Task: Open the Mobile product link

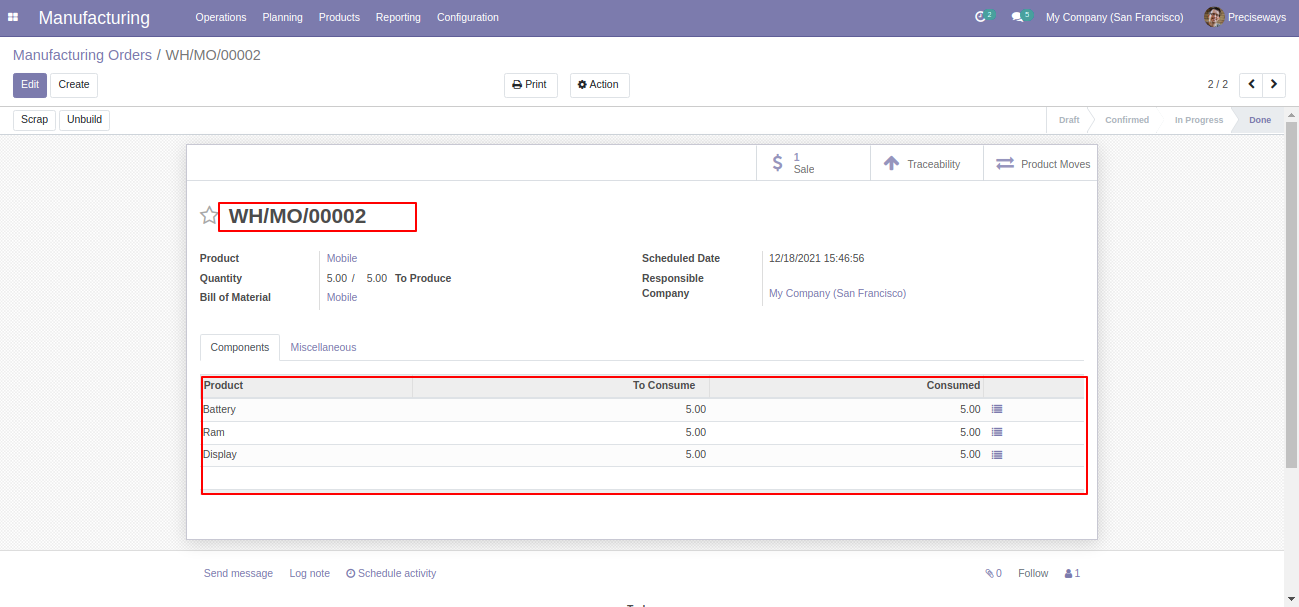Action: tap(342, 258)
